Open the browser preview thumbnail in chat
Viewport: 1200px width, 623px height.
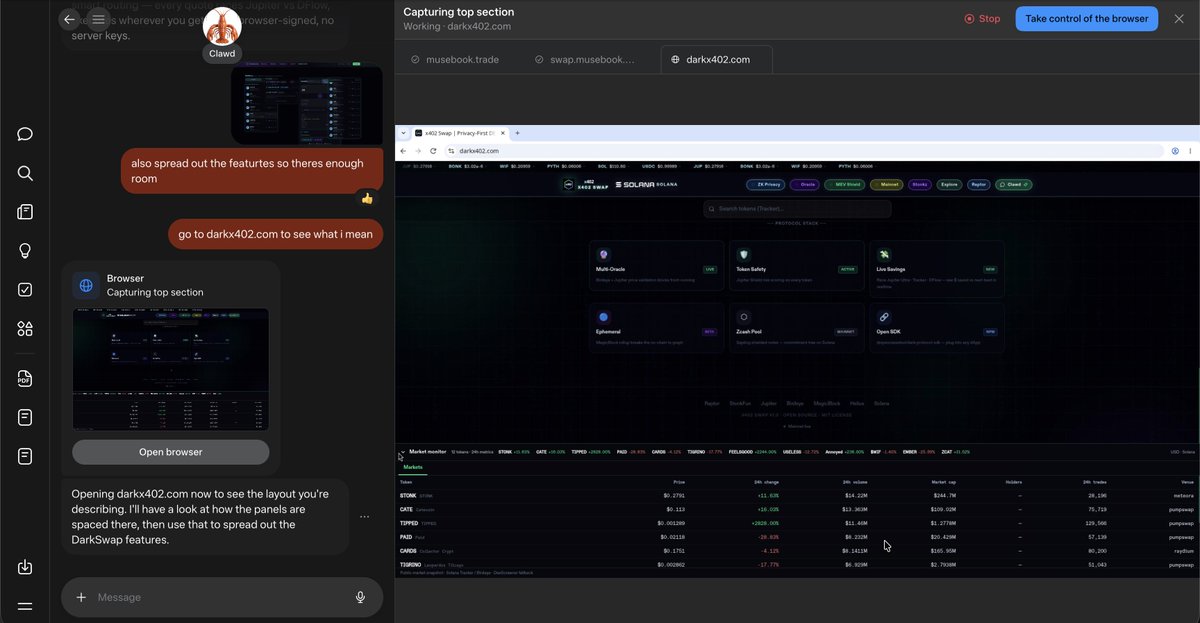coord(171,370)
